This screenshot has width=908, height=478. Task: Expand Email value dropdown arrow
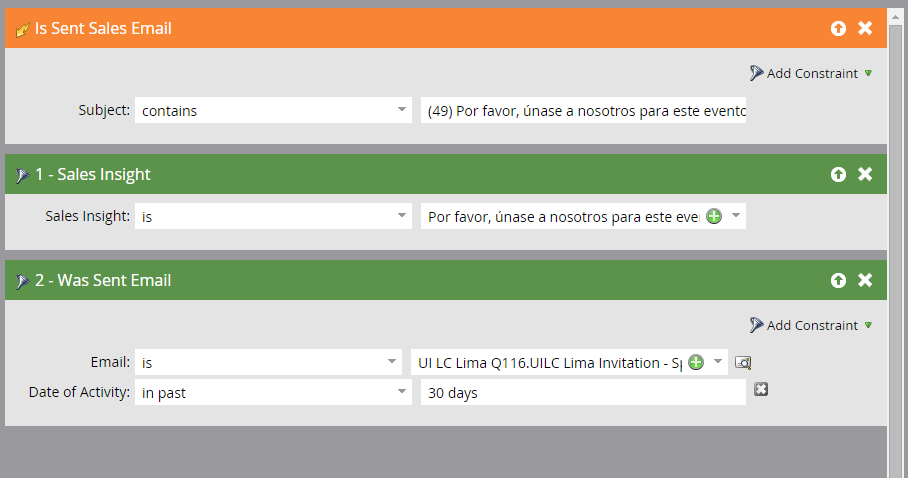click(x=718, y=362)
